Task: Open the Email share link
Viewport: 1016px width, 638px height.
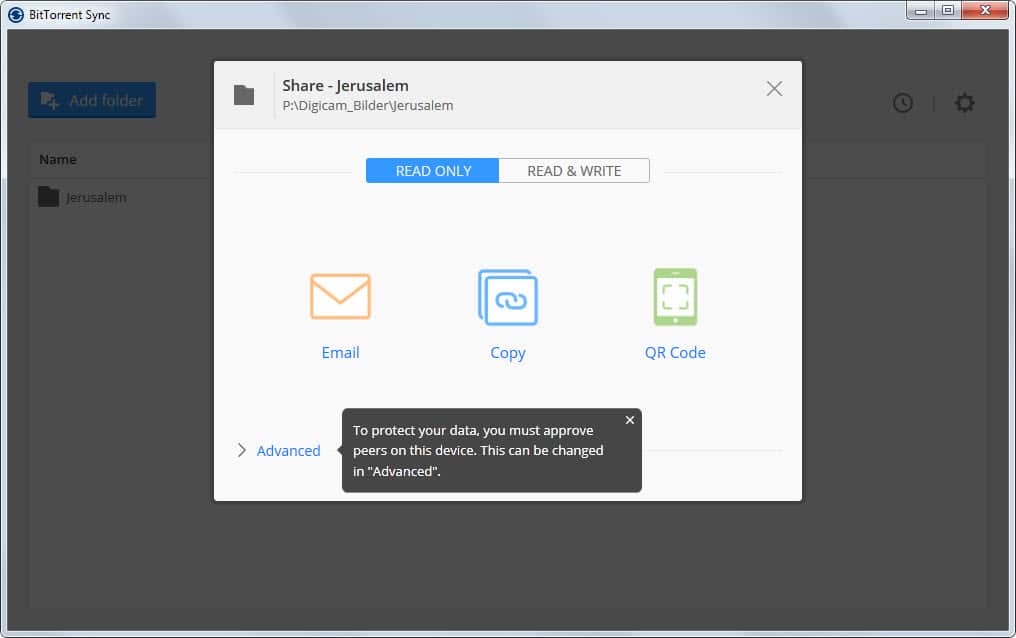Action: point(340,352)
